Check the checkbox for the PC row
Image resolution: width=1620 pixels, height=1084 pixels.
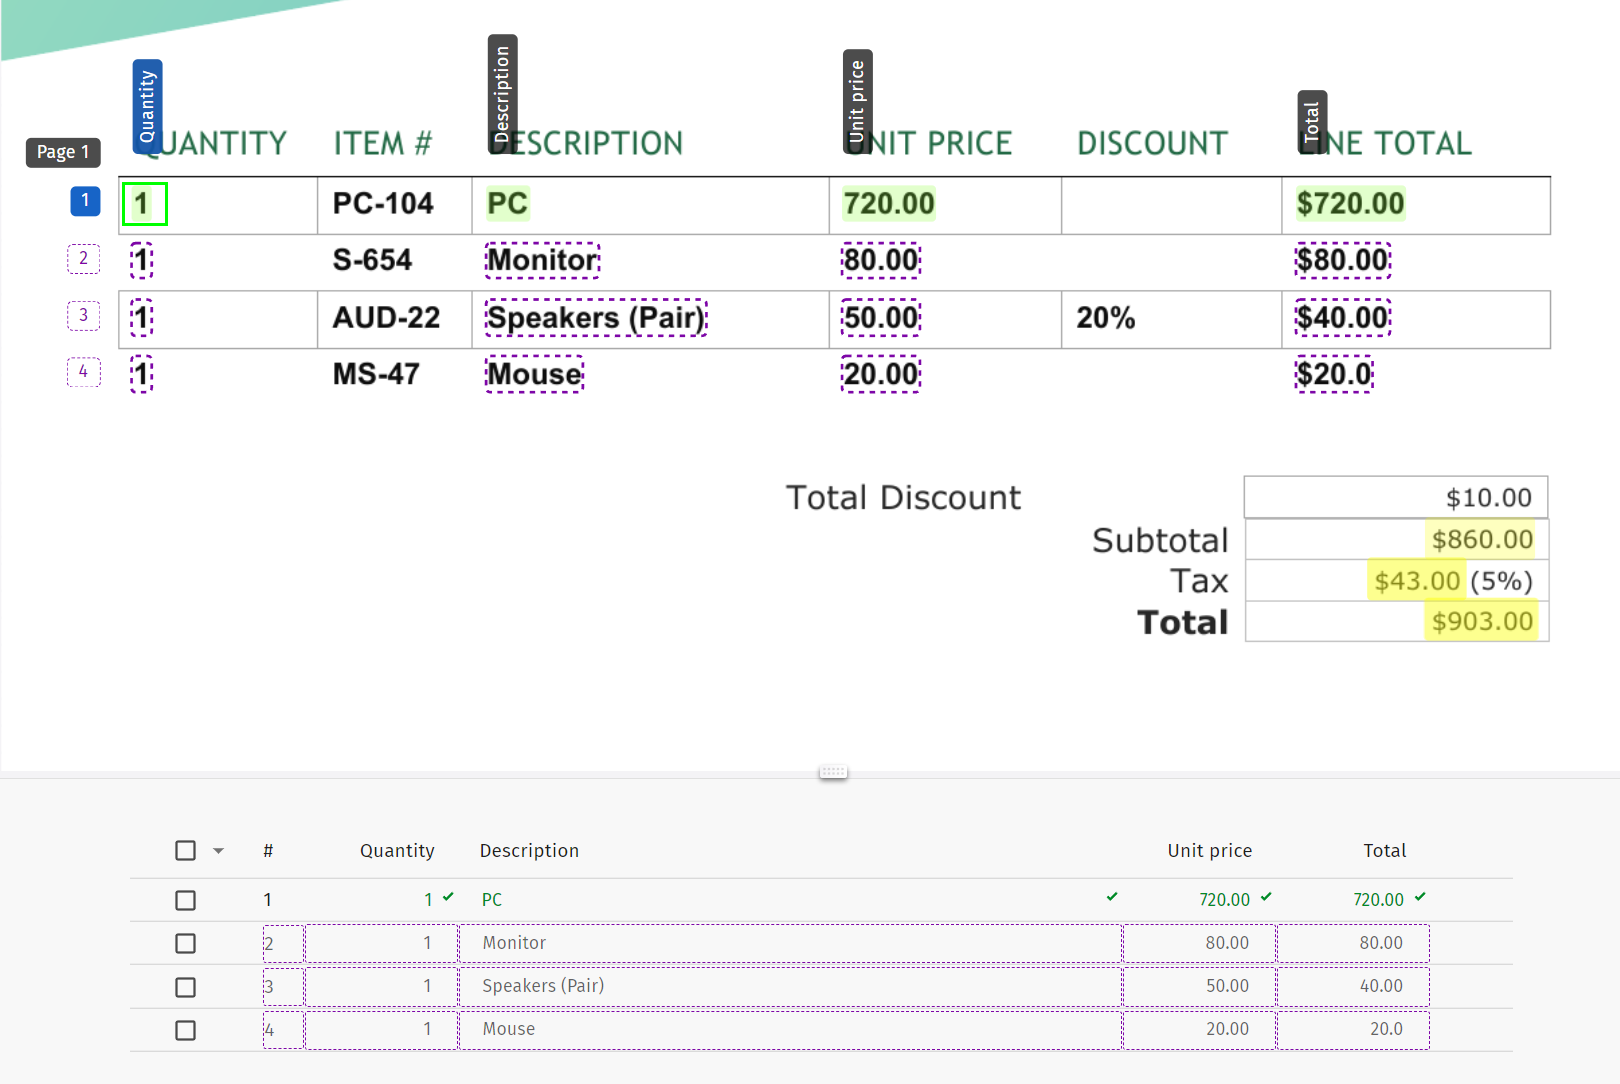click(x=186, y=900)
